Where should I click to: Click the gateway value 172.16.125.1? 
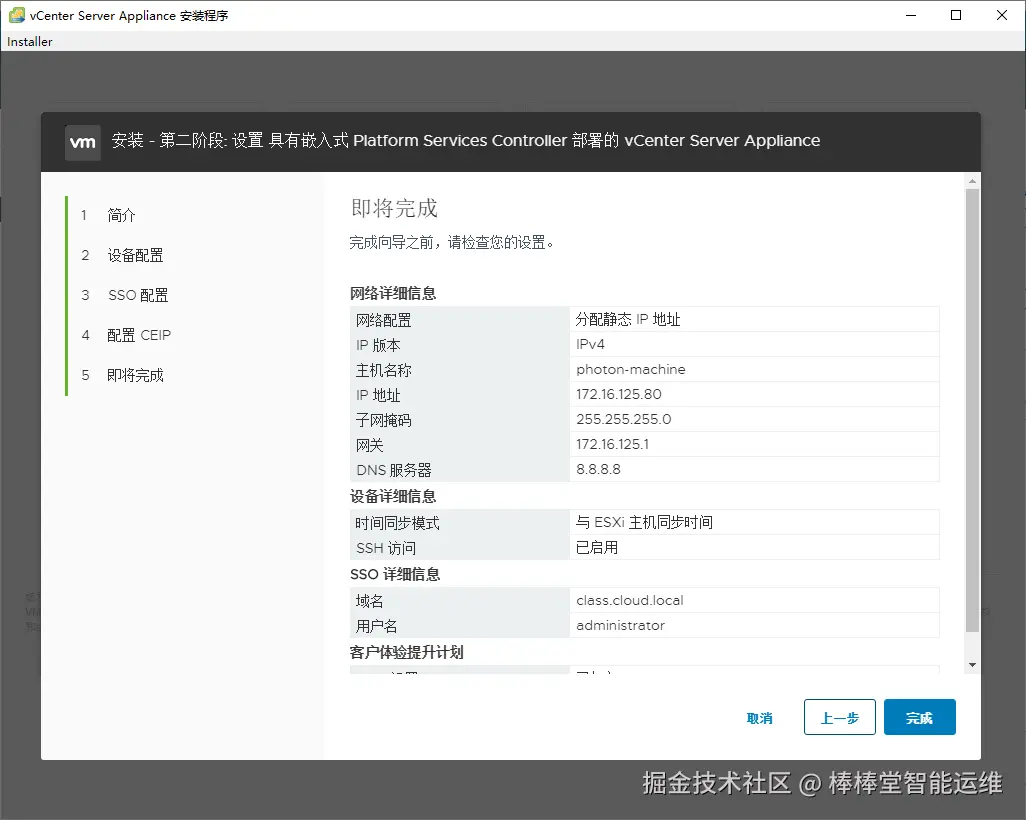point(612,444)
